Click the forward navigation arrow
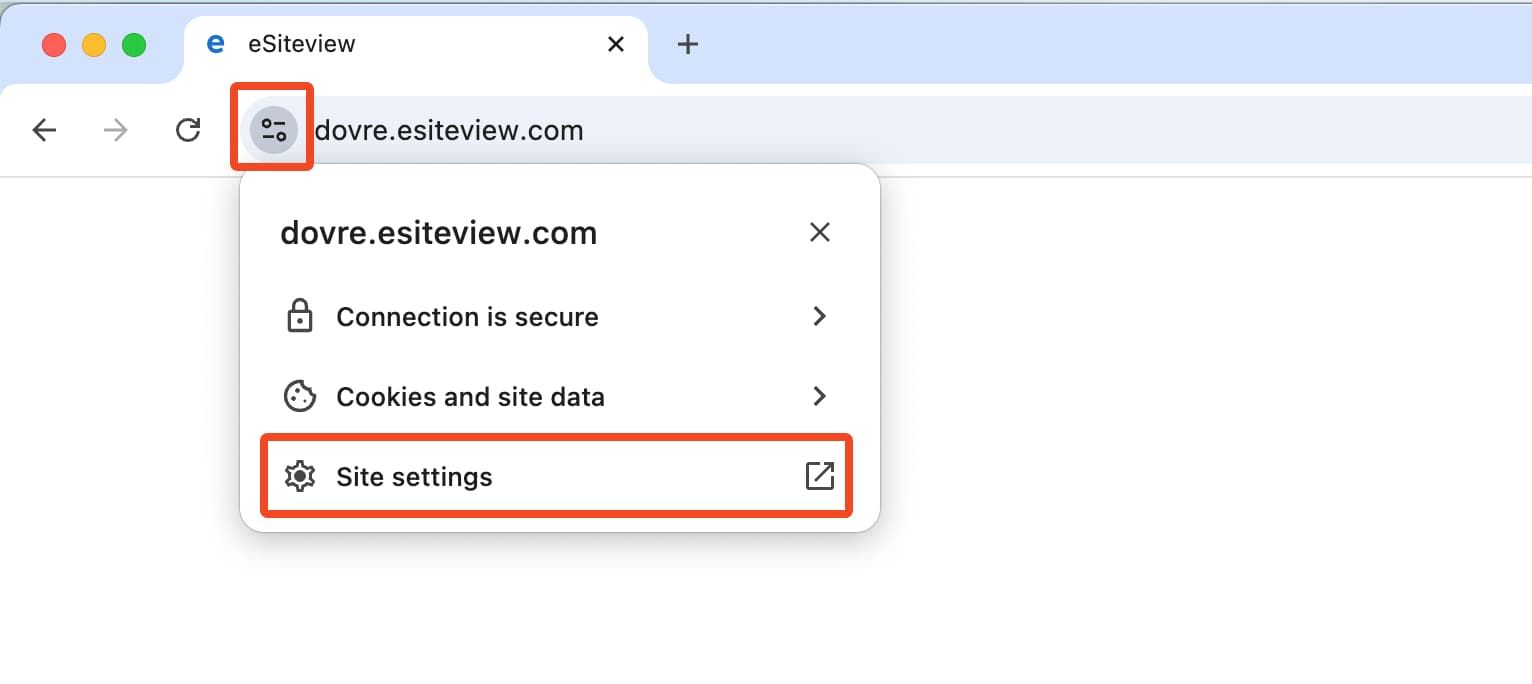1532x684 pixels. click(116, 129)
